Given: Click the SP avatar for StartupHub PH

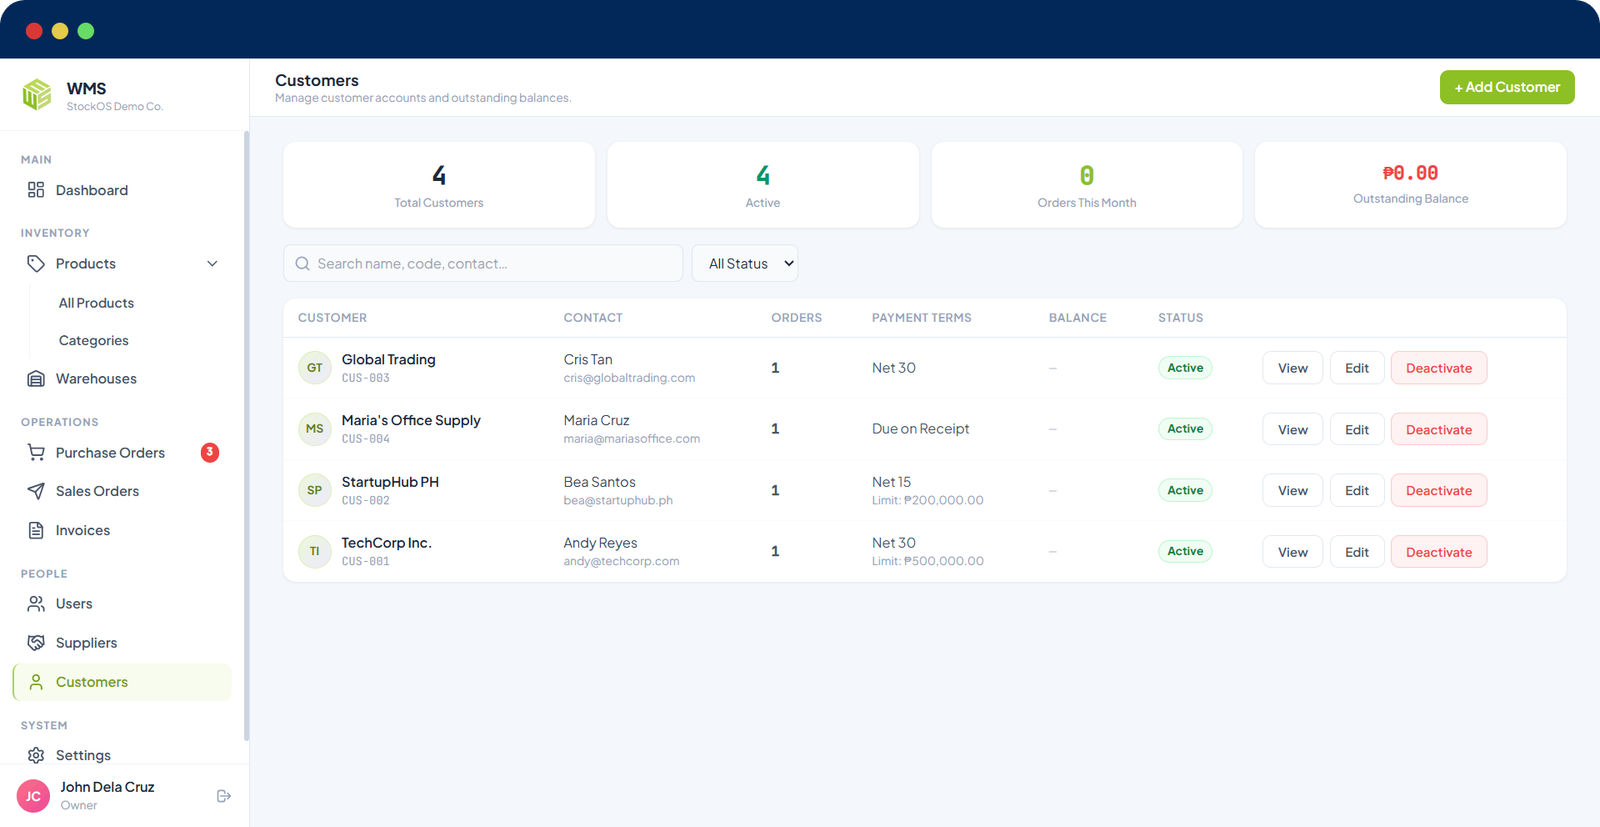Looking at the screenshot, I should [x=315, y=490].
